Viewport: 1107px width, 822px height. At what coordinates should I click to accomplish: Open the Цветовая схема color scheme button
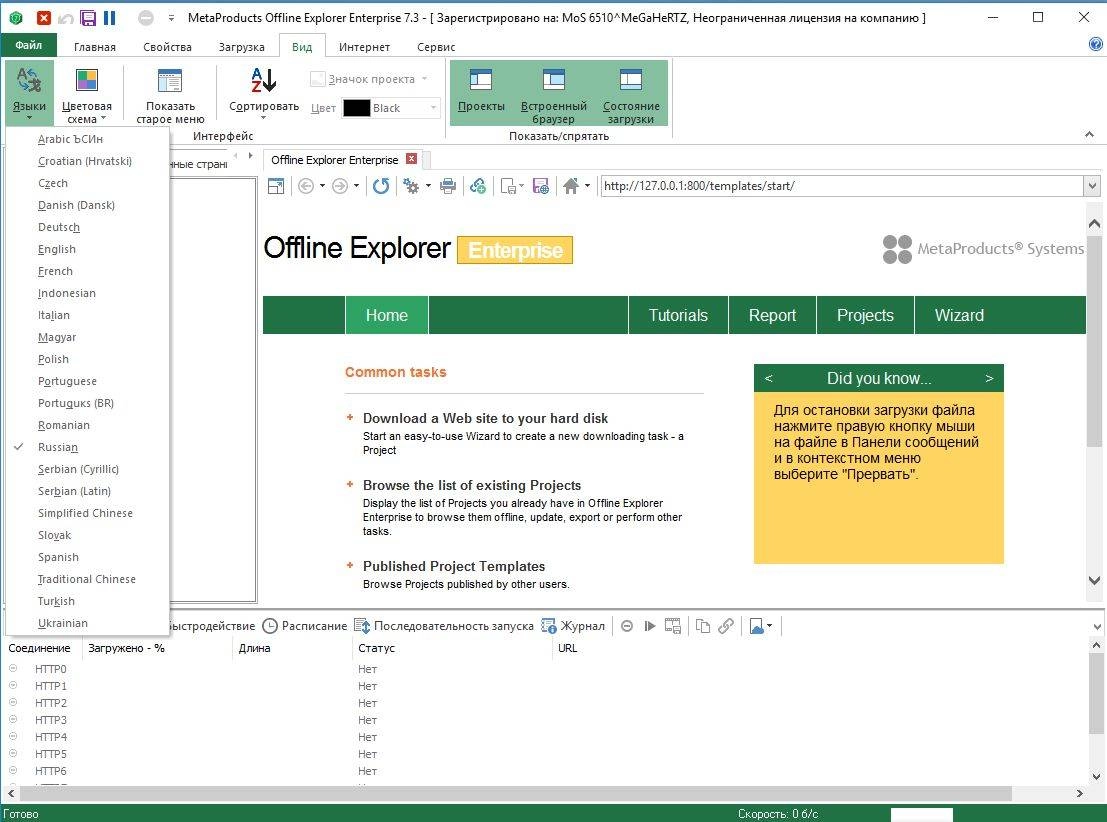86,93
